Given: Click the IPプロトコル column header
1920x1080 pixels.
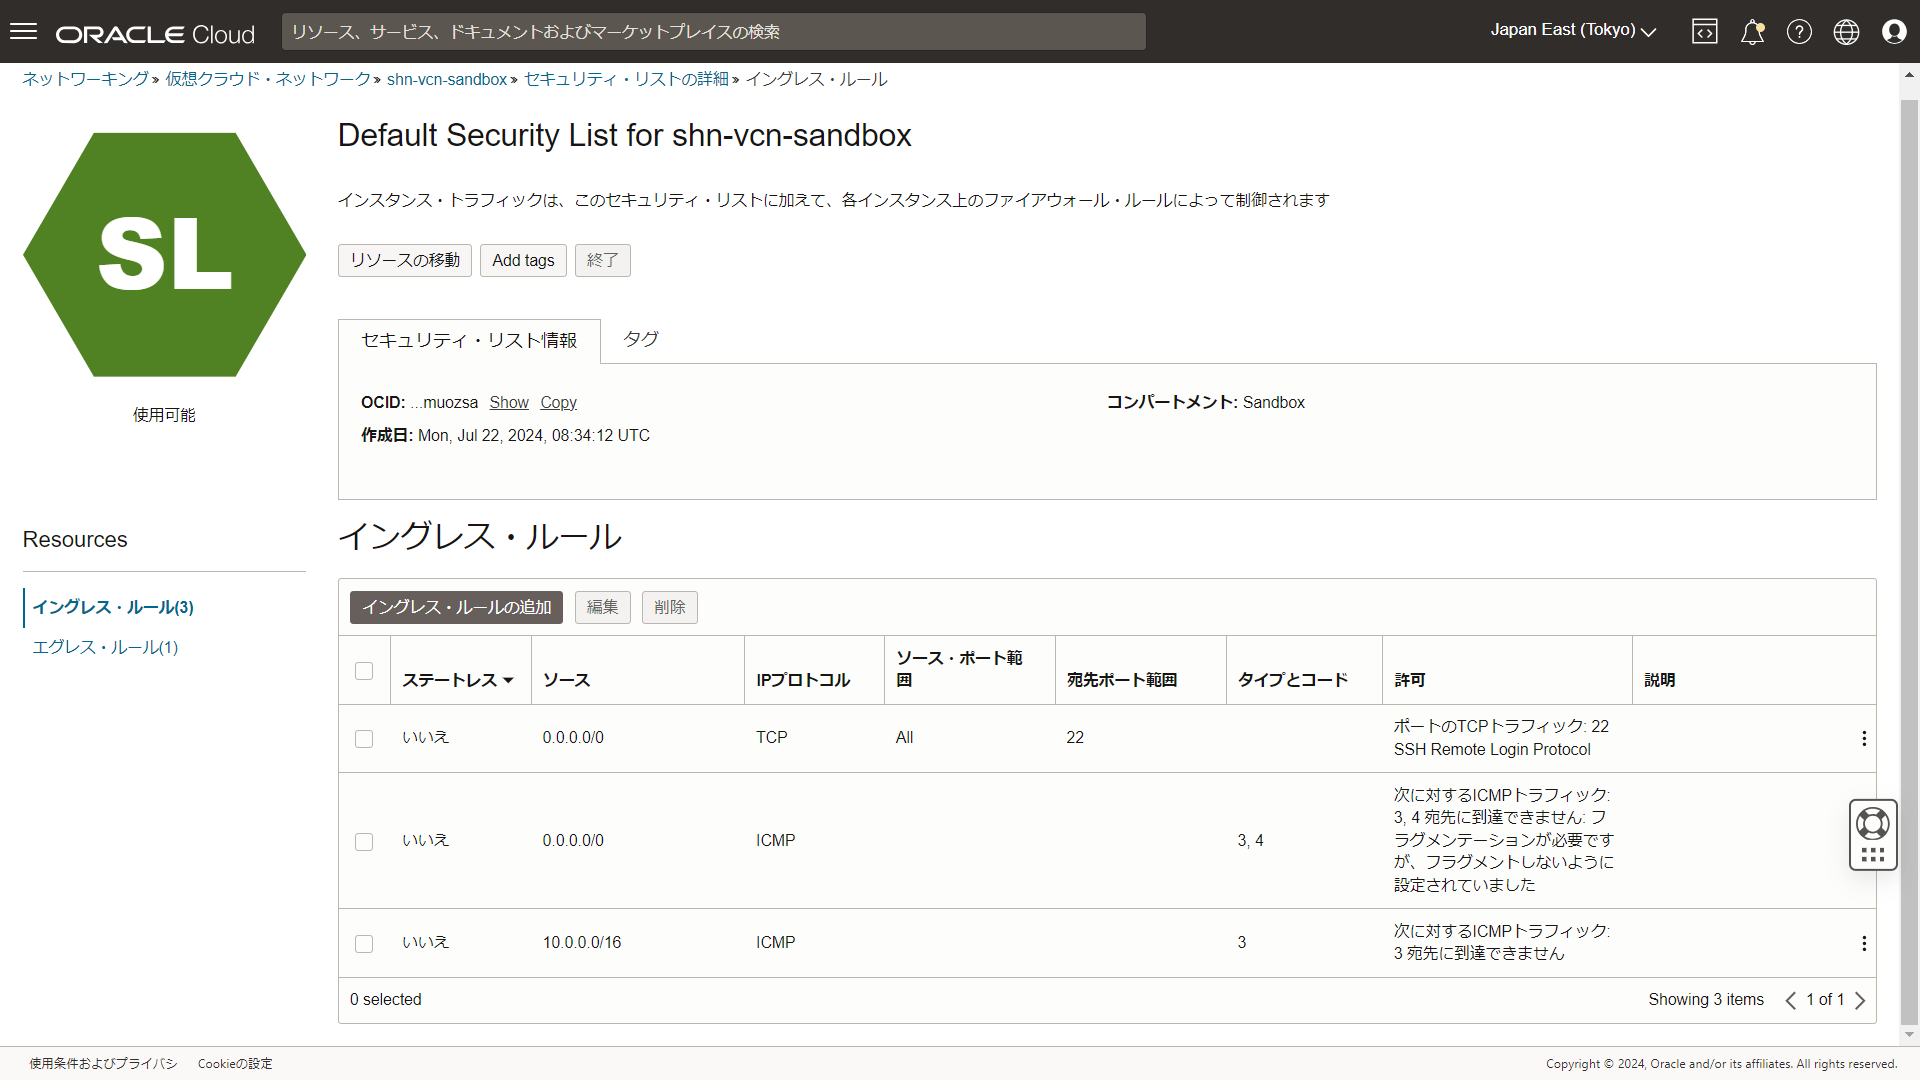Looking at the screenshot, I should pyautogui.click(x=803, y=680).
